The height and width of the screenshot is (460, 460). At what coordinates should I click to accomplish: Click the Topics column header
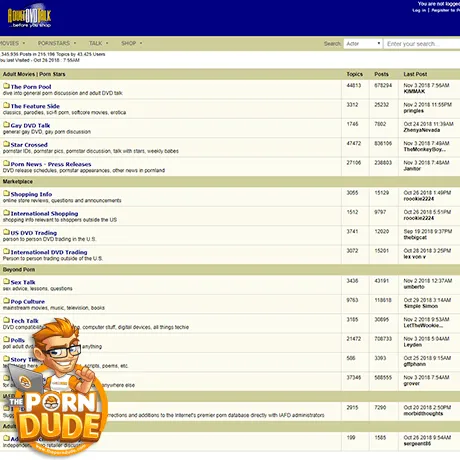[x=354, y=74]
